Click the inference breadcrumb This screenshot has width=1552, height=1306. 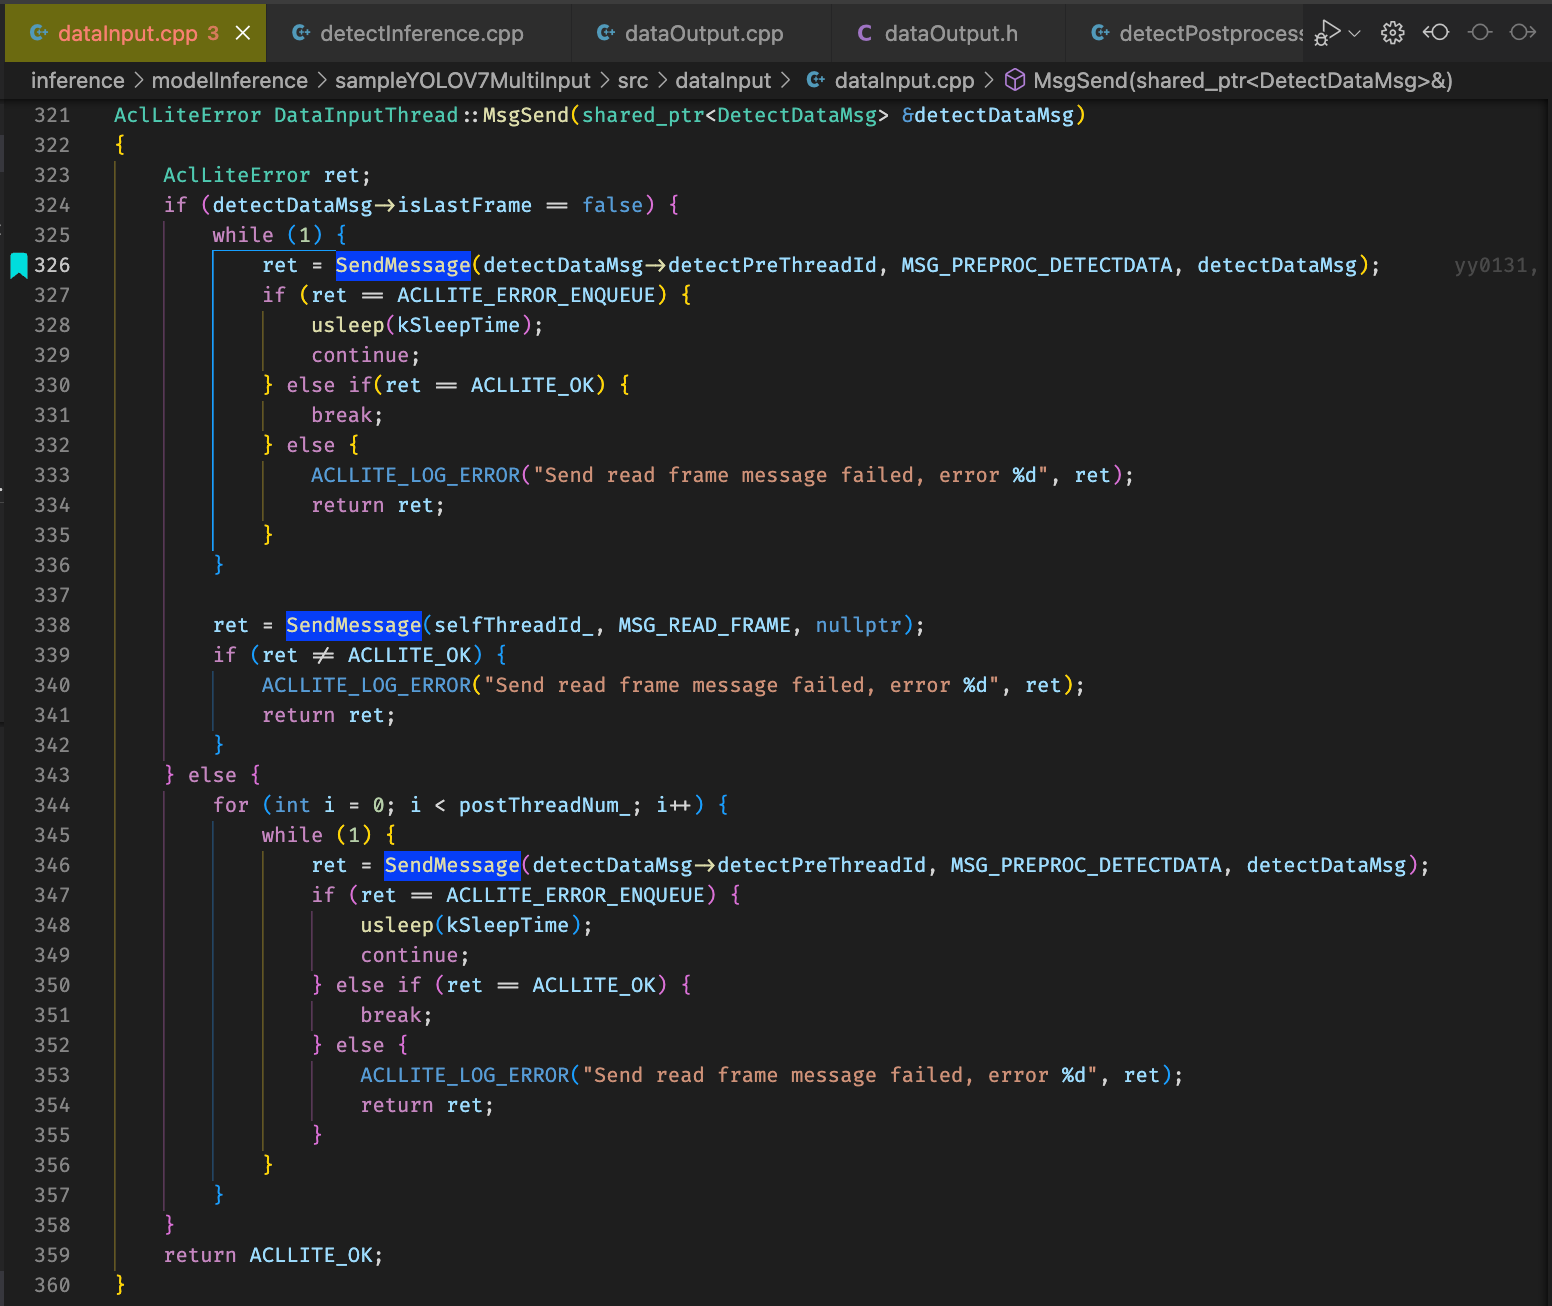(x=78, y=81)
